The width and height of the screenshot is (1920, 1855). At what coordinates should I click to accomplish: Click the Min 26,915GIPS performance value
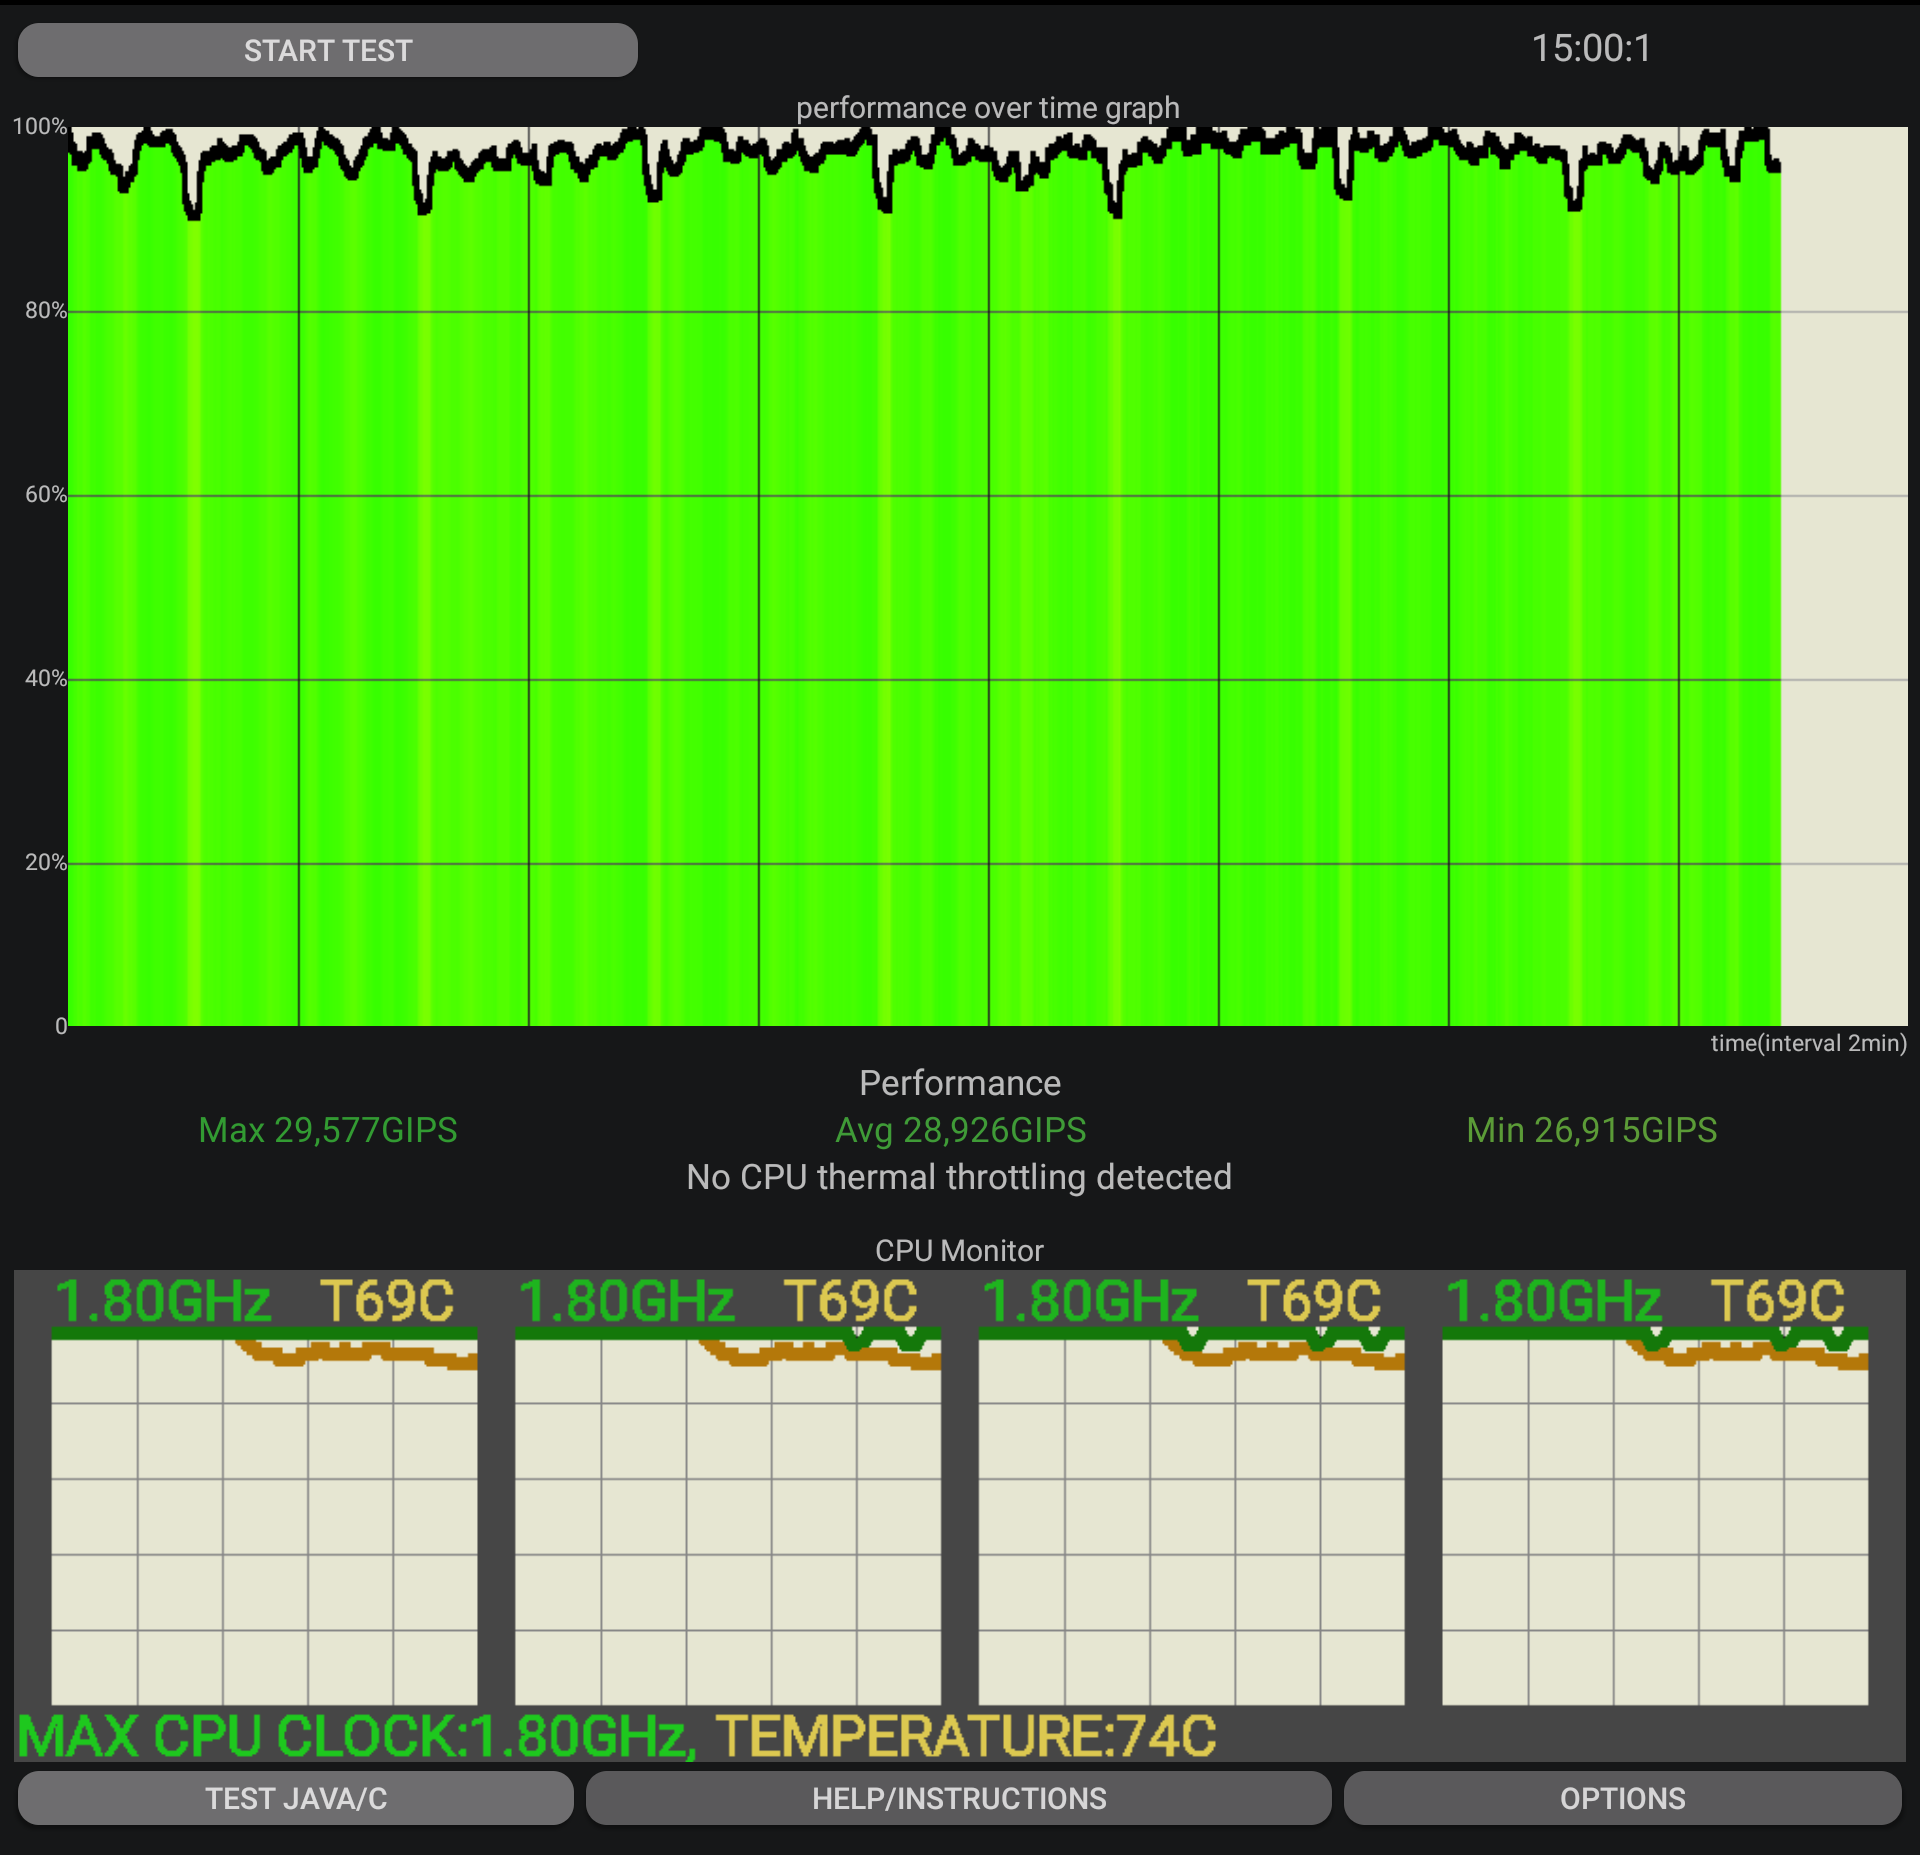coord(1591,1129)
